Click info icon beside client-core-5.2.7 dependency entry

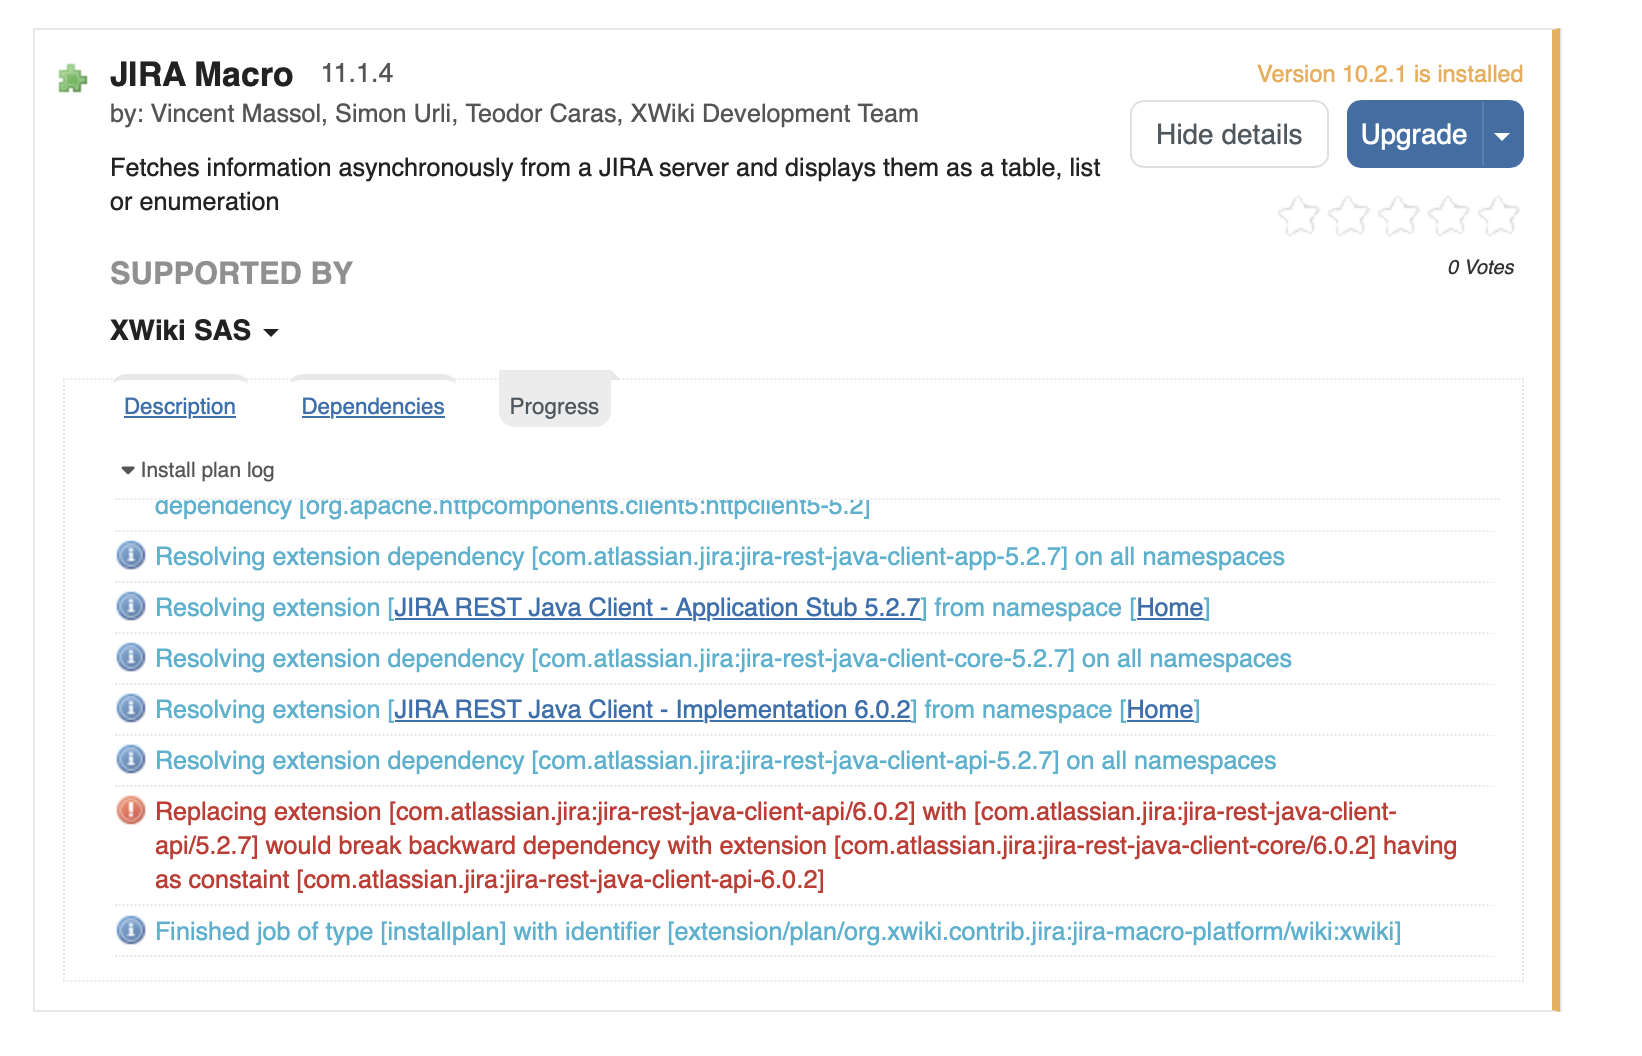pyautogui.click(x=131, y=658)
